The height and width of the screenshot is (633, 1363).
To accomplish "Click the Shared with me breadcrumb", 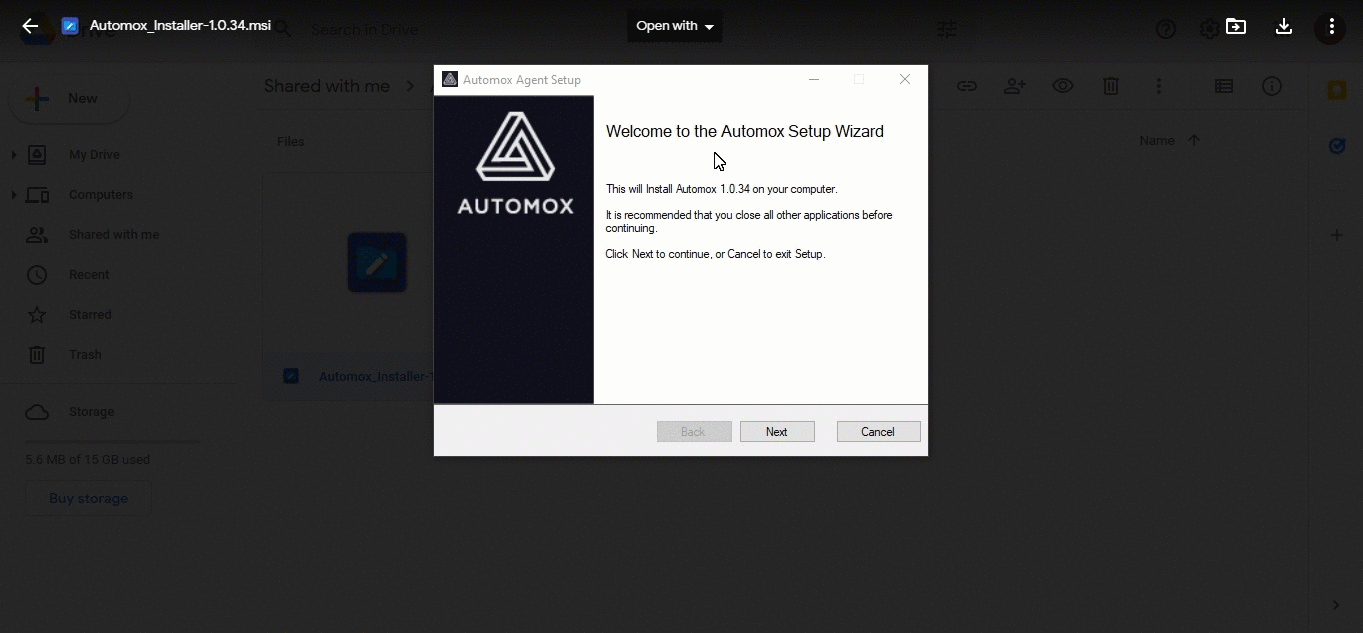I will click(327, 87).
